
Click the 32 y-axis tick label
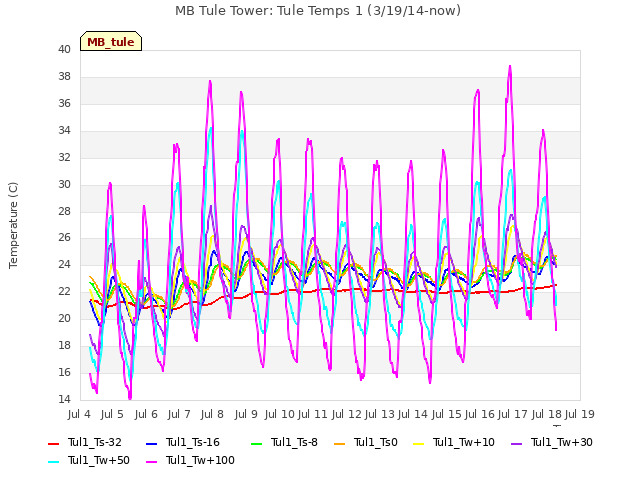pos(64,157)
